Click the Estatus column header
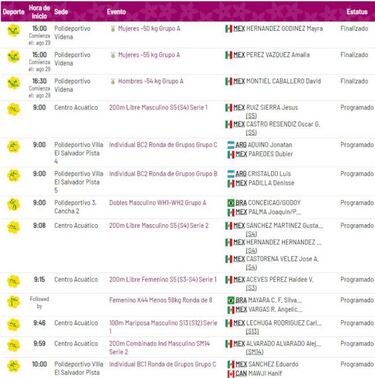This screenshot has height=378, width=375. [357, 12]
